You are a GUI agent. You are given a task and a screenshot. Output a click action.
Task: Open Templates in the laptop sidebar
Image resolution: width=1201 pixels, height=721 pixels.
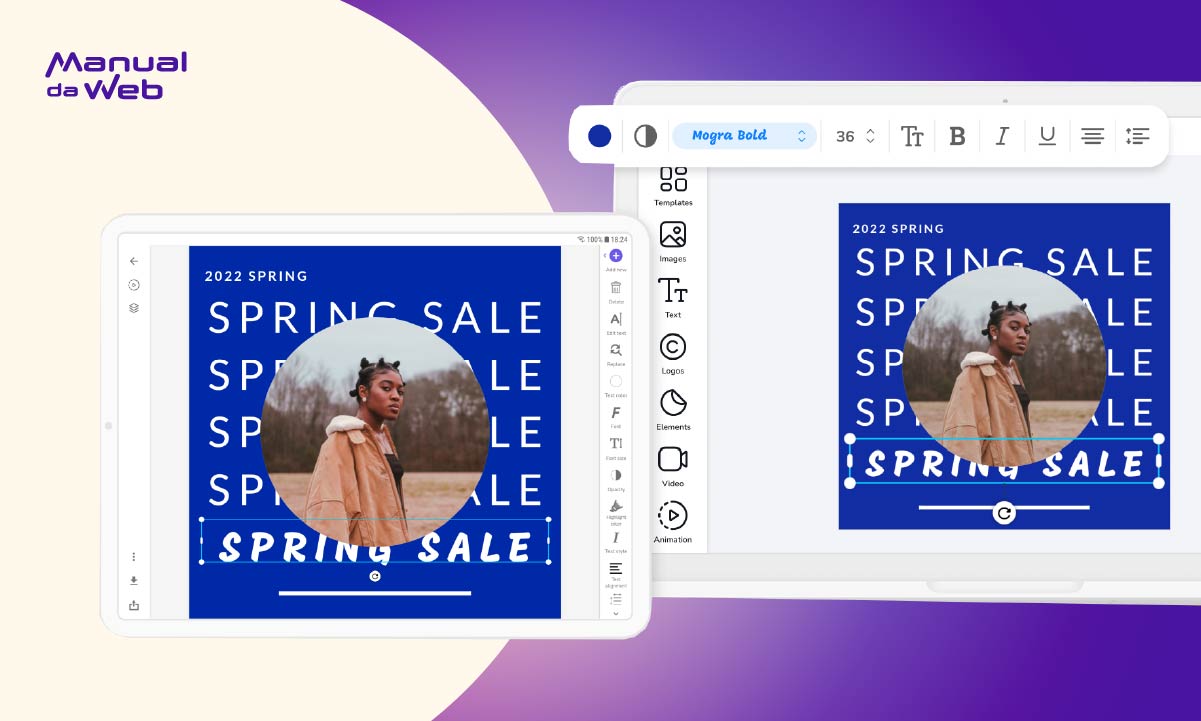673,185
